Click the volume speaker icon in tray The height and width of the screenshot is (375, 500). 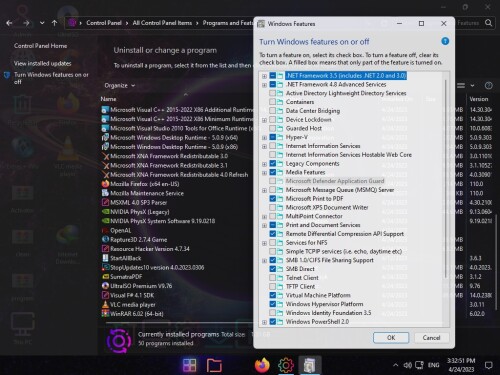point(407,365)
